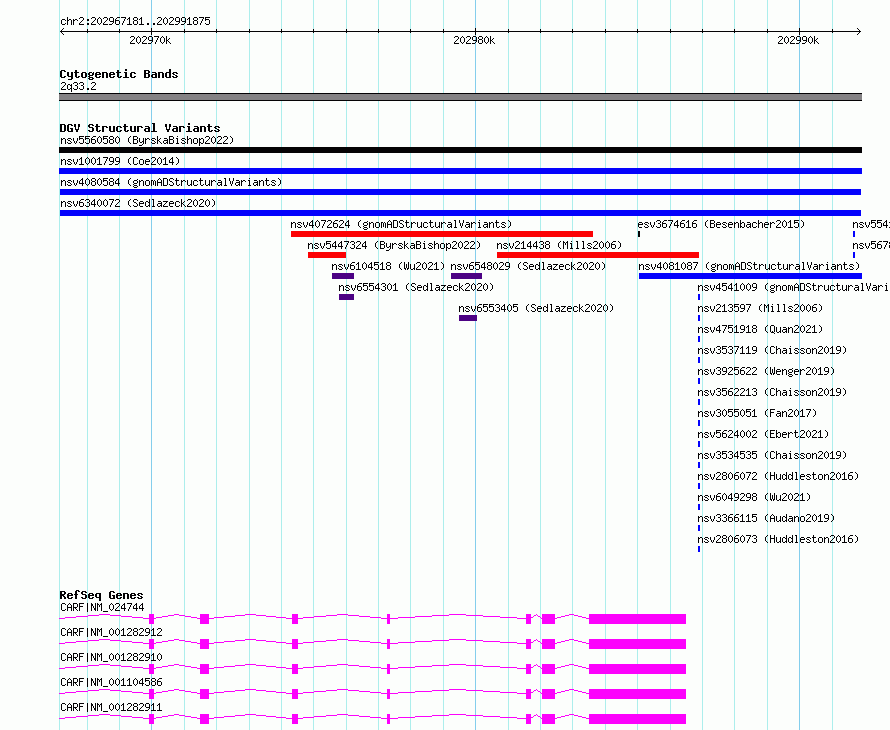This screenshot has height=730, width=890.
Task: Click the nsv5447324 (ByrskaBishop2022) label
Action: [x=394, y=245]
